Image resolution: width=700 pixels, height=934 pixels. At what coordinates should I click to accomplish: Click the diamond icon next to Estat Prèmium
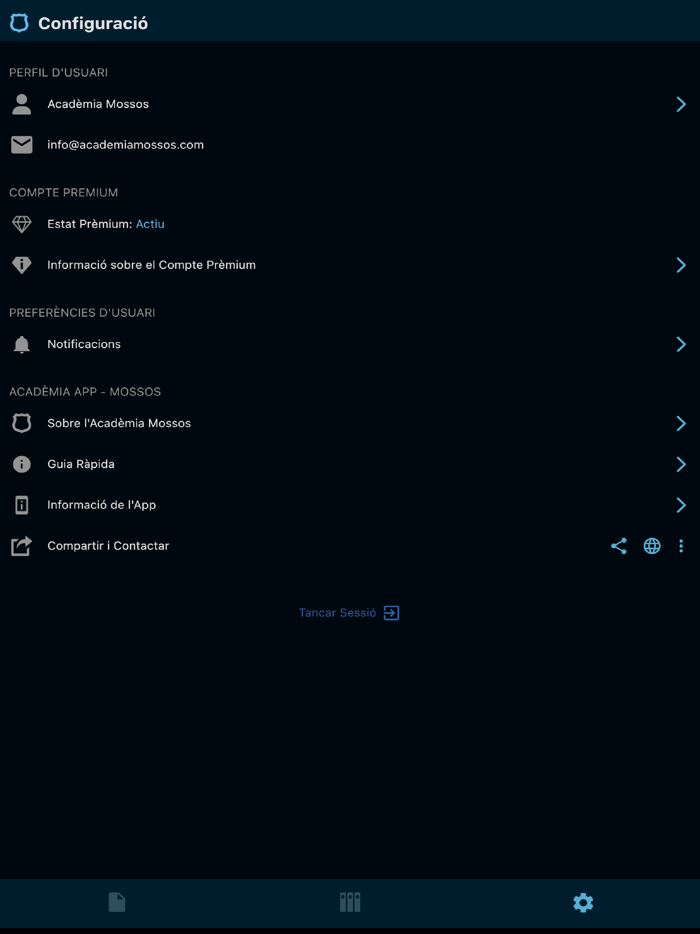pos(21,224)
